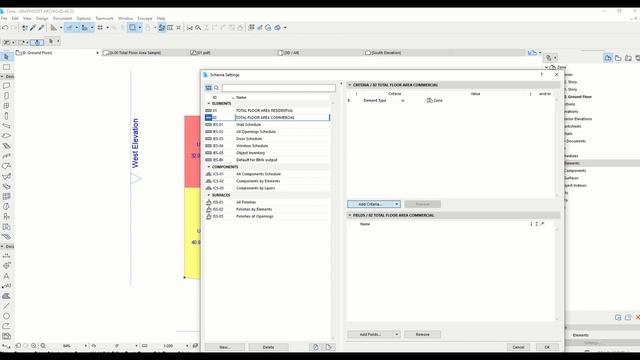
Task: Open the File menu
Action: 4,18
